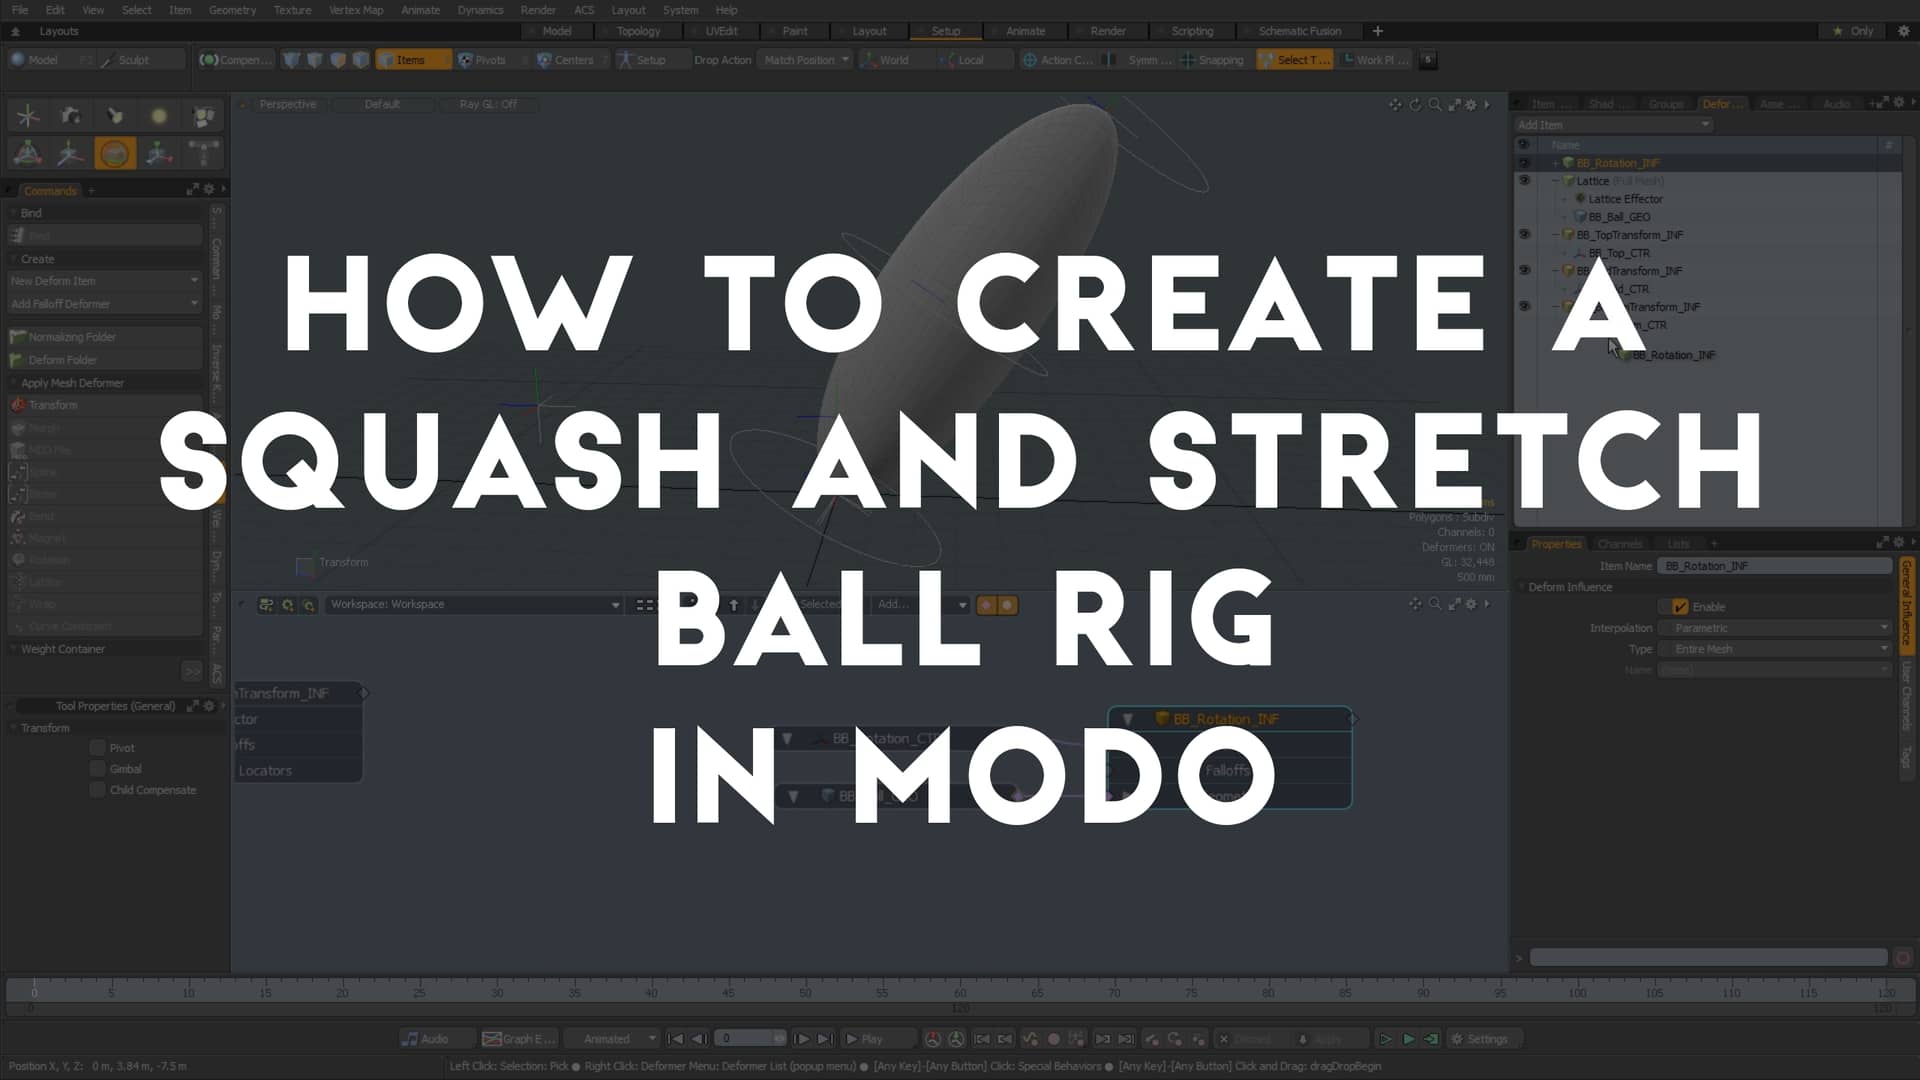Hide the Lattice item using its eye toggle

(x=1524, y=180)
